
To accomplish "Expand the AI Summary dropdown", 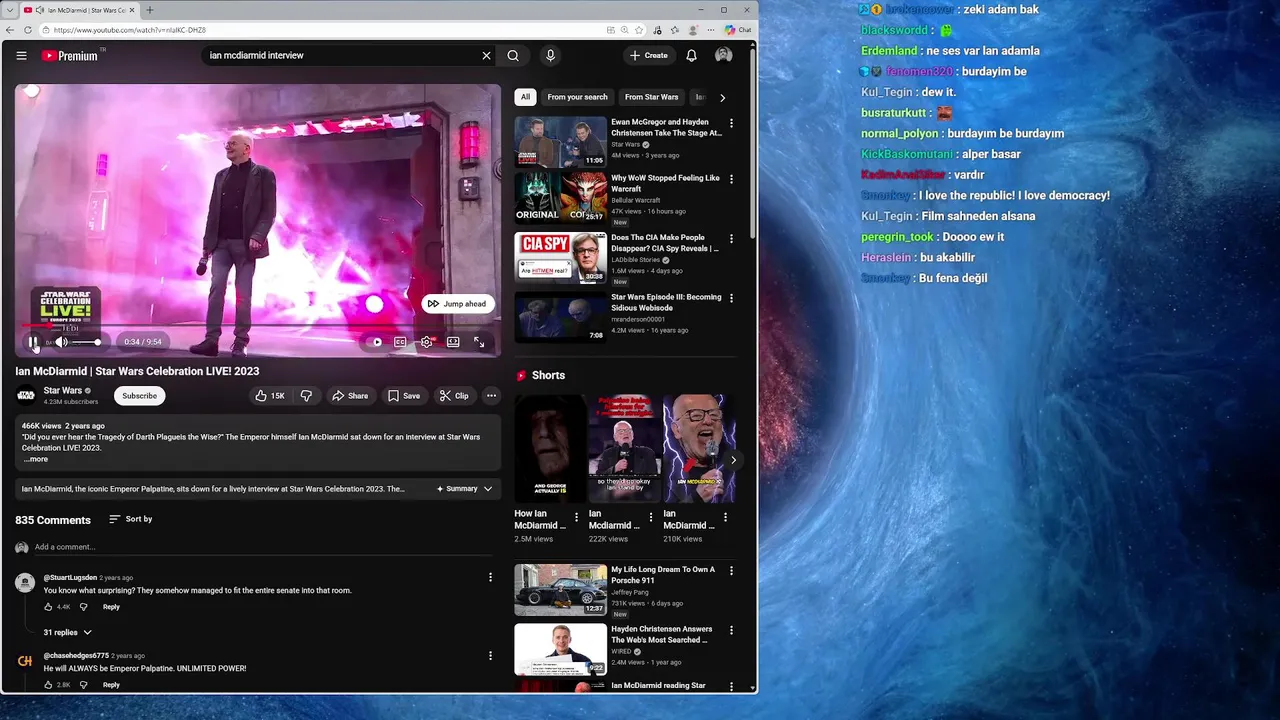I will coord(465,489).
